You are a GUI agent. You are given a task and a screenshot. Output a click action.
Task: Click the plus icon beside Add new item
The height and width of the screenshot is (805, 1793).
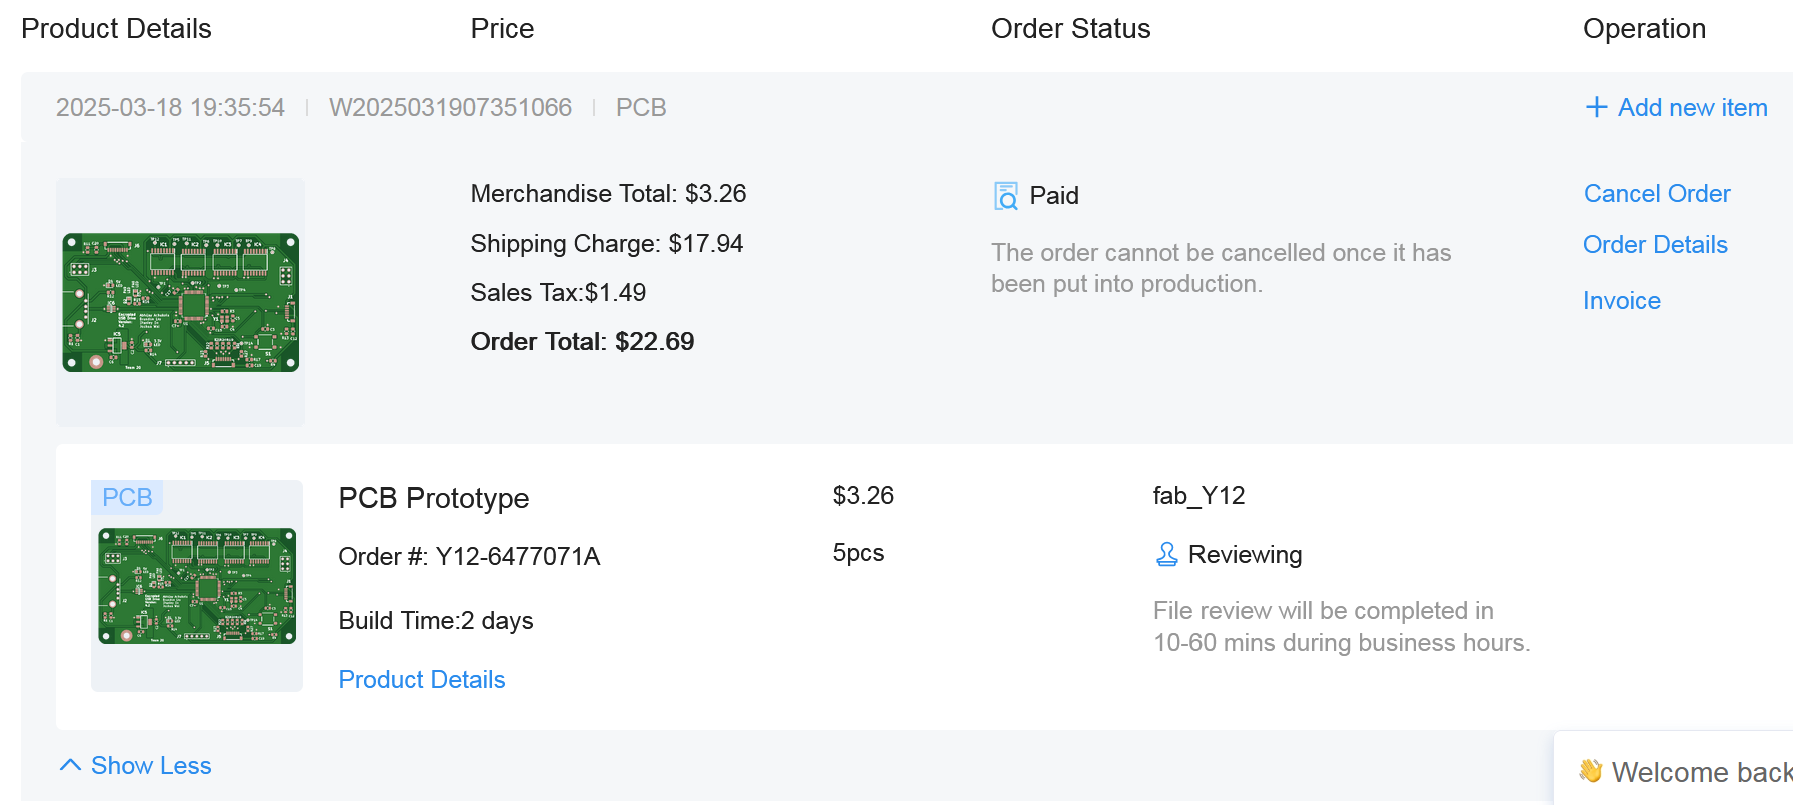(1597, 107)
